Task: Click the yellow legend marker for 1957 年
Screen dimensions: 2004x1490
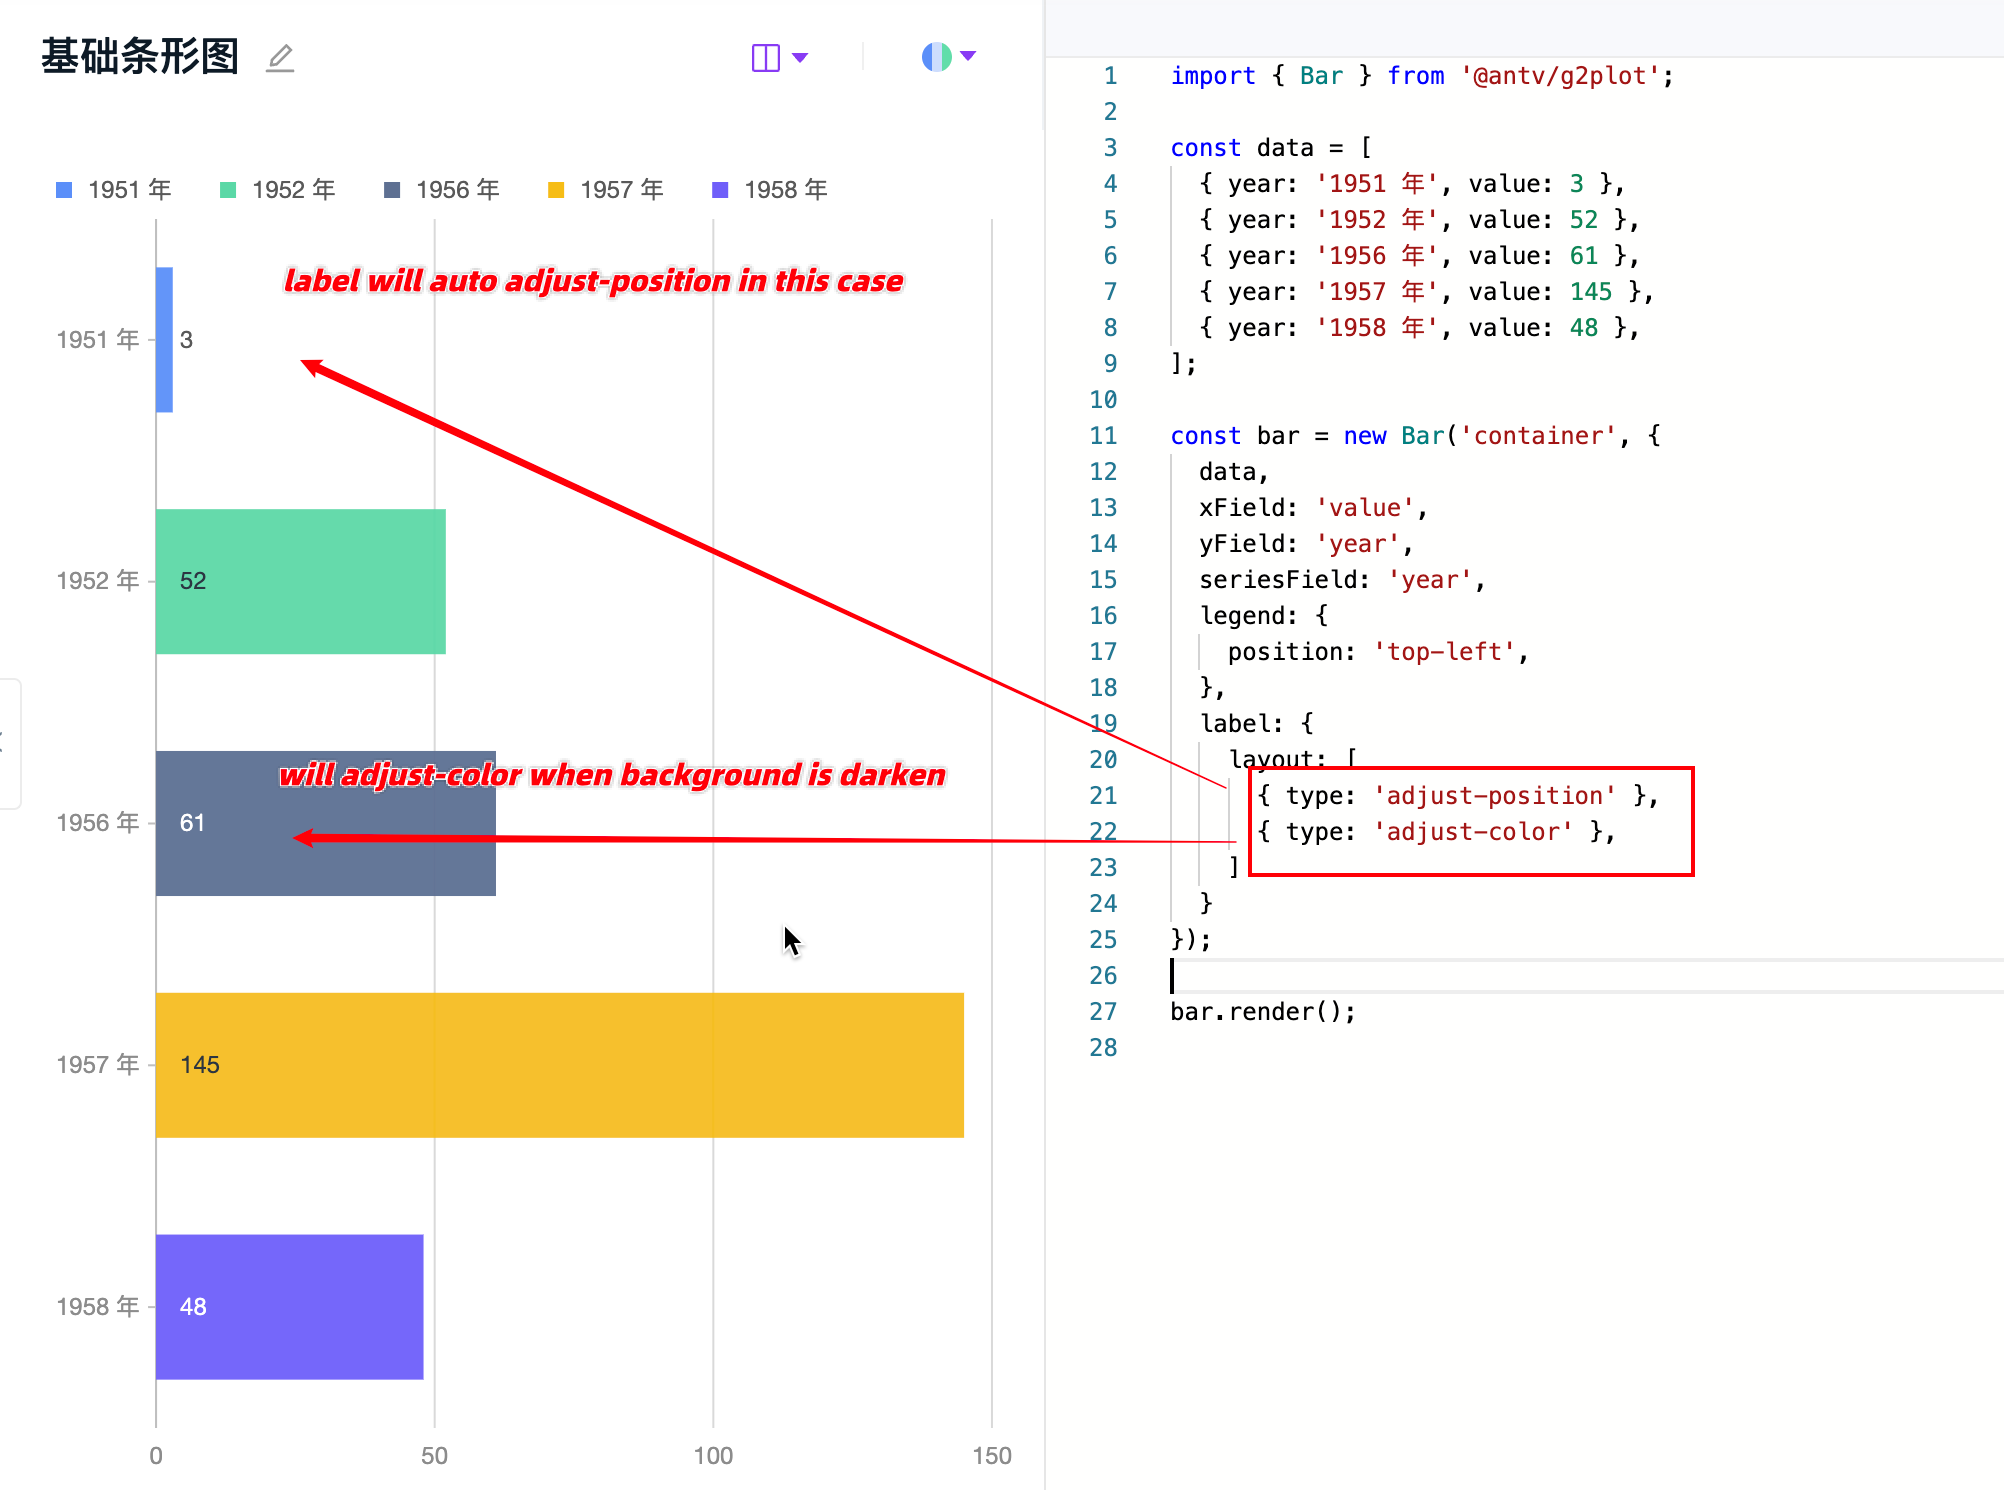Action: tap(556, 188)
